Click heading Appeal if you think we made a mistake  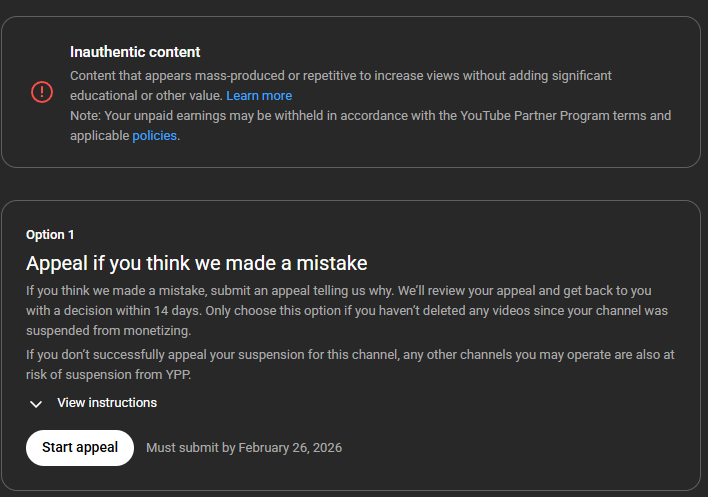pos(196,263)
